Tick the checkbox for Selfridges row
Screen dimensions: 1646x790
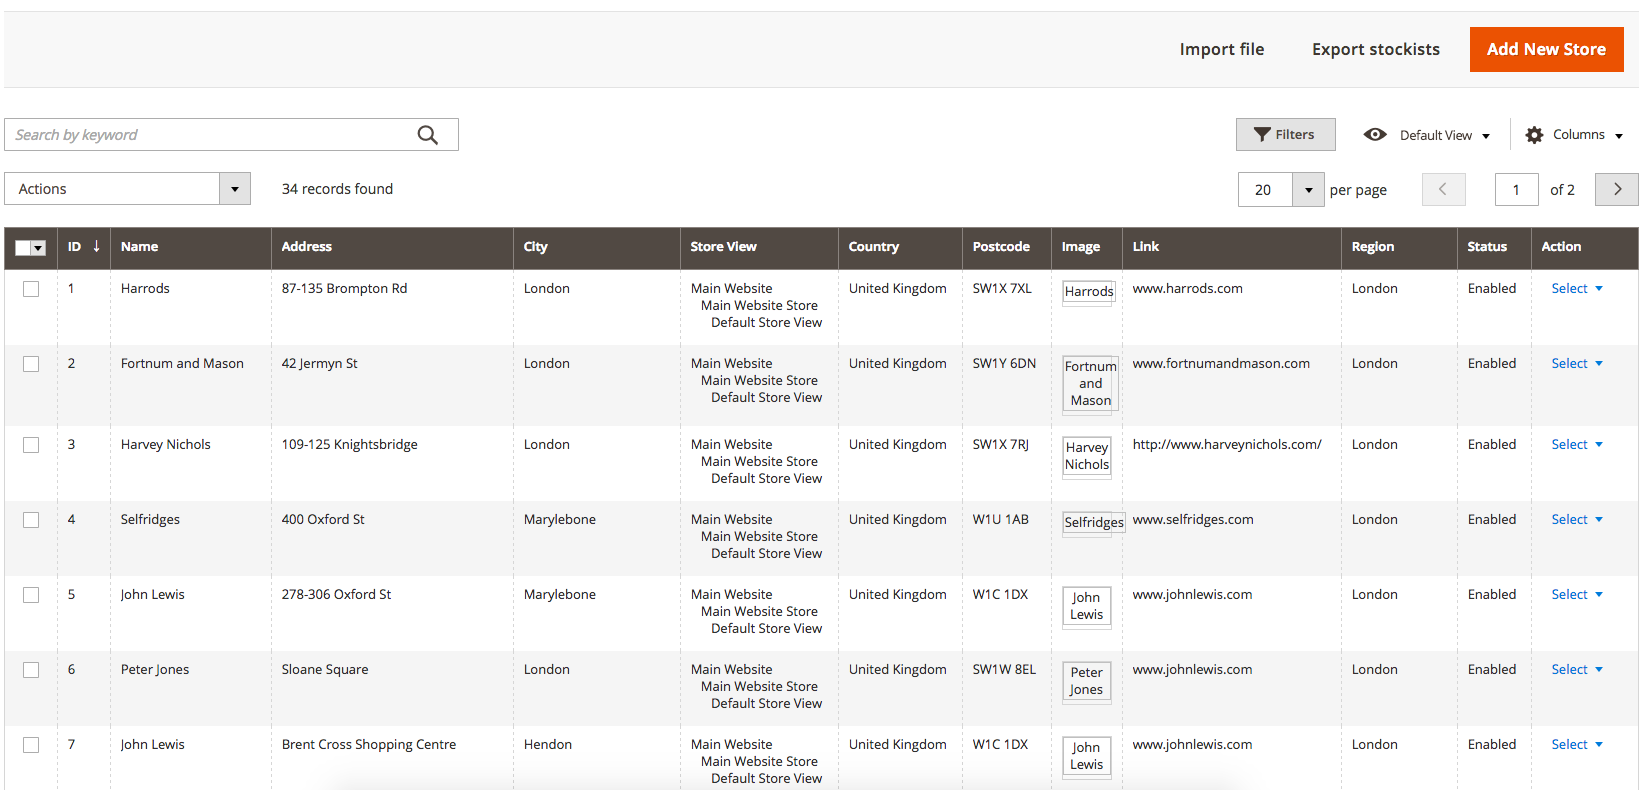31,520
